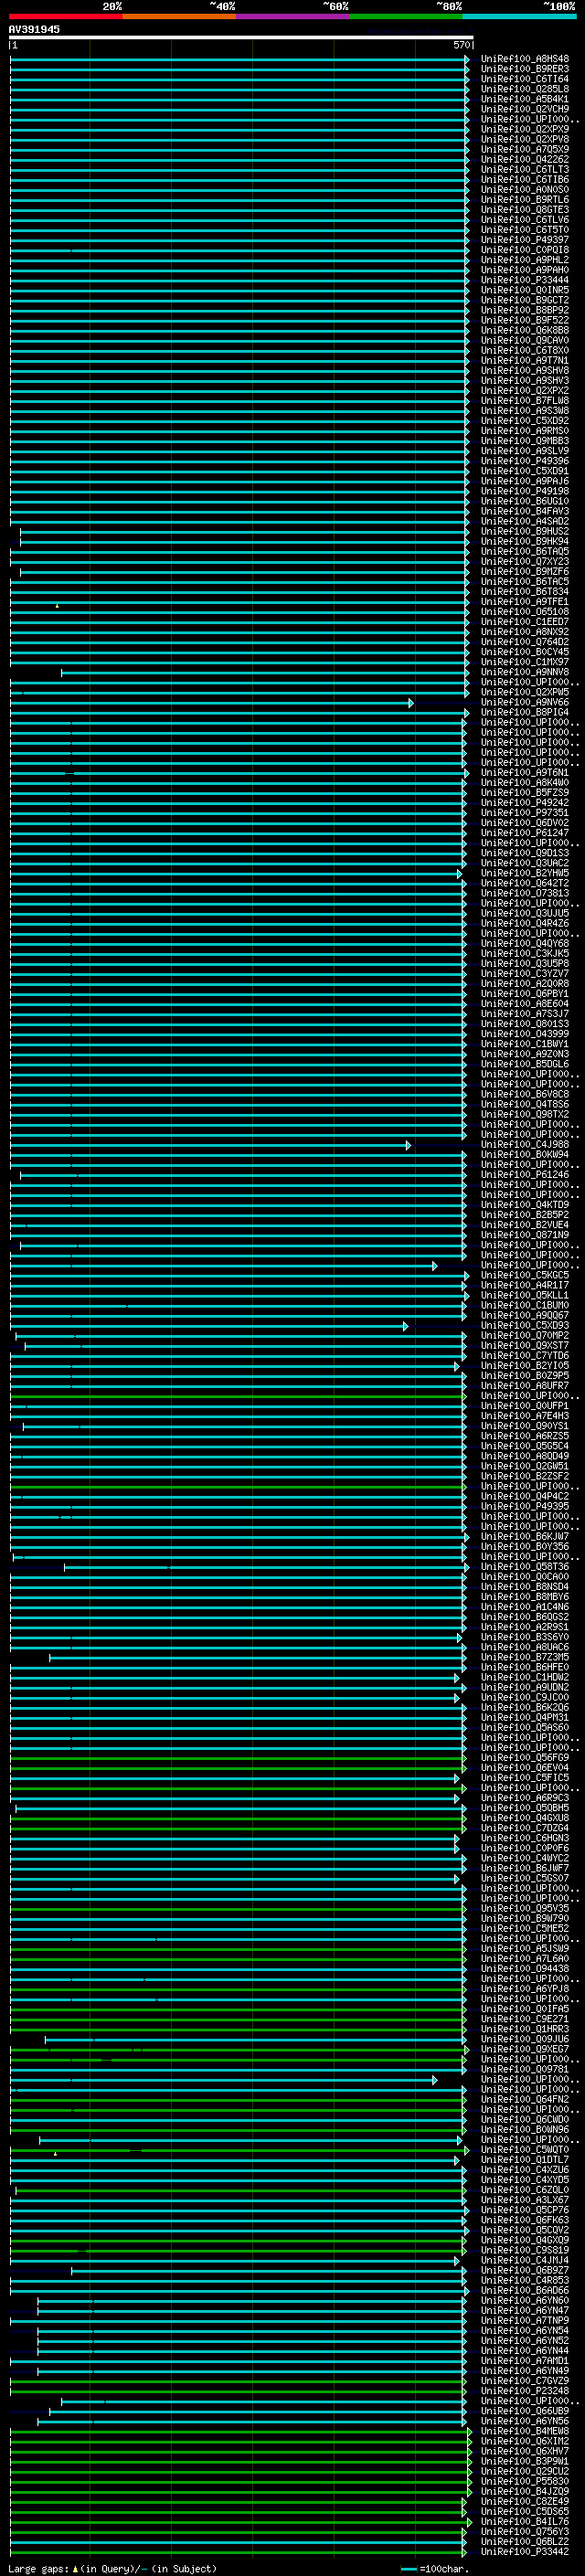Click the purple ~60% identity legend segment

click(293, 16)
